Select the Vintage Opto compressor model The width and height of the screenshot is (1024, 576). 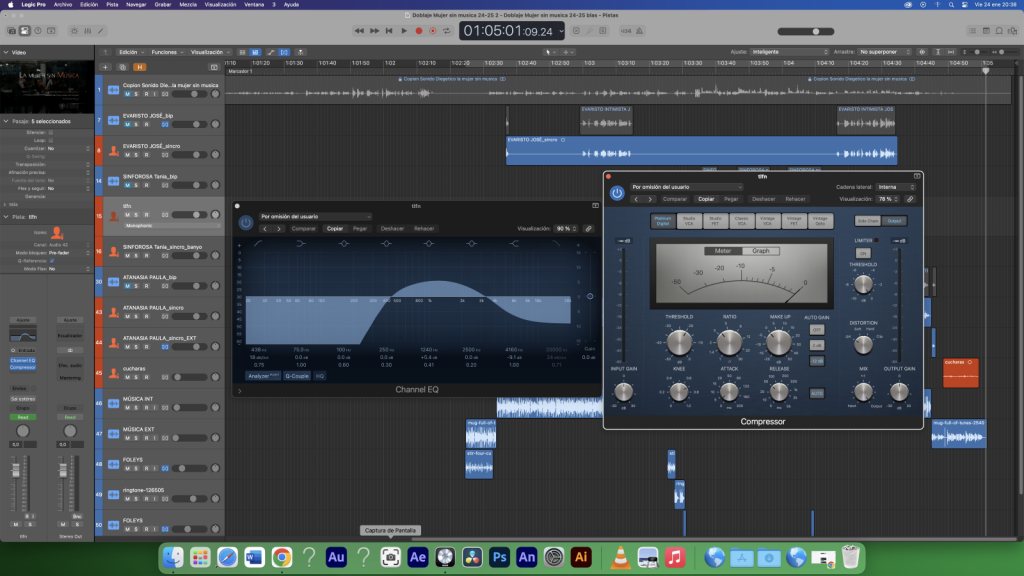820,220
